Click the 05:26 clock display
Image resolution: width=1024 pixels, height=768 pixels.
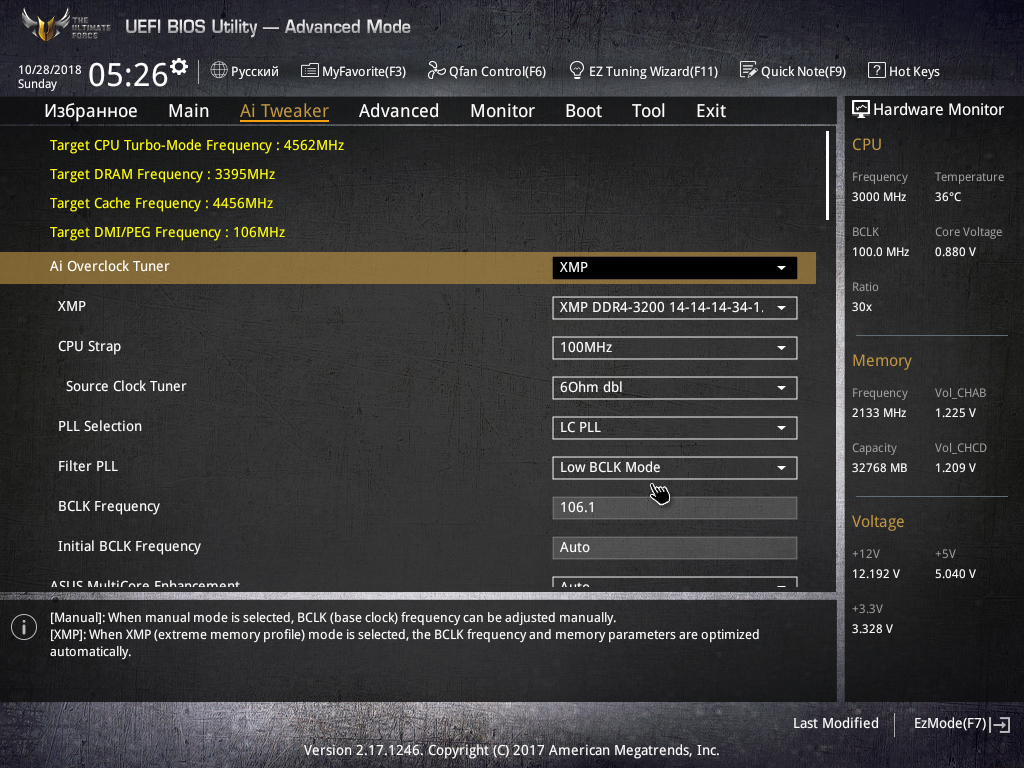click(129, 74)
